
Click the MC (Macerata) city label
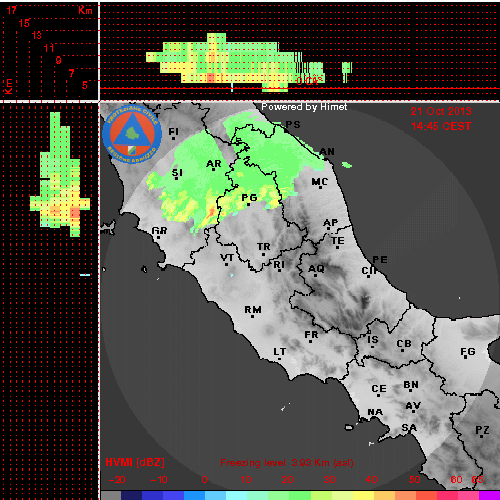click(x=320, y=182)
